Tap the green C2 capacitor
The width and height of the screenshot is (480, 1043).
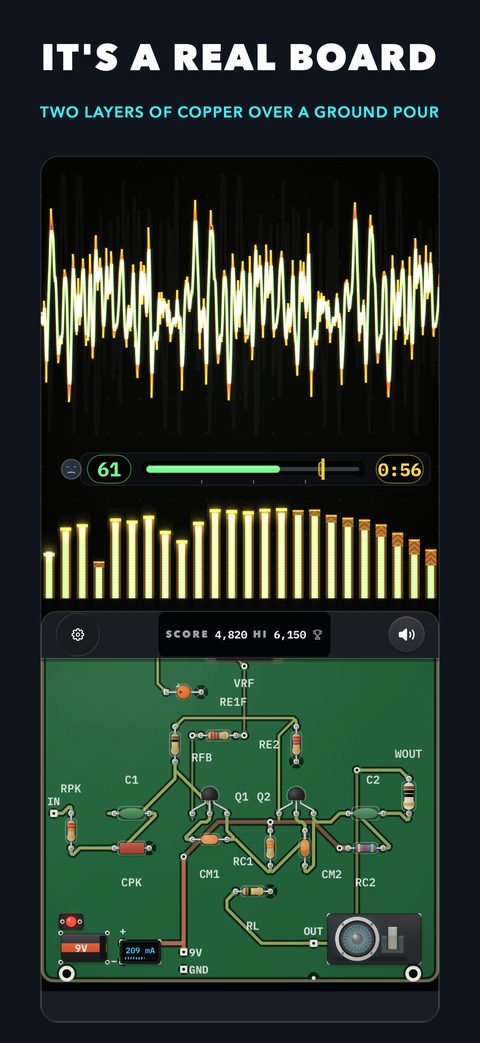[x=365, y=813]
